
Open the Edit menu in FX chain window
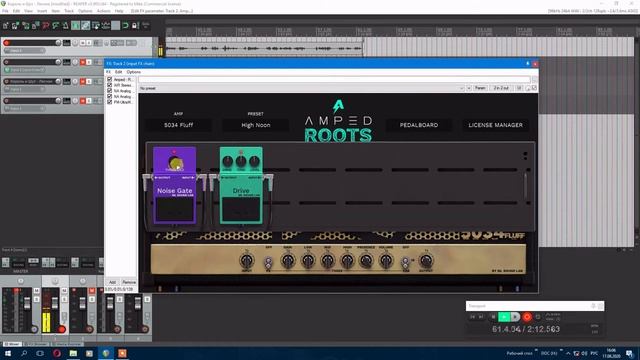[118, 72]
